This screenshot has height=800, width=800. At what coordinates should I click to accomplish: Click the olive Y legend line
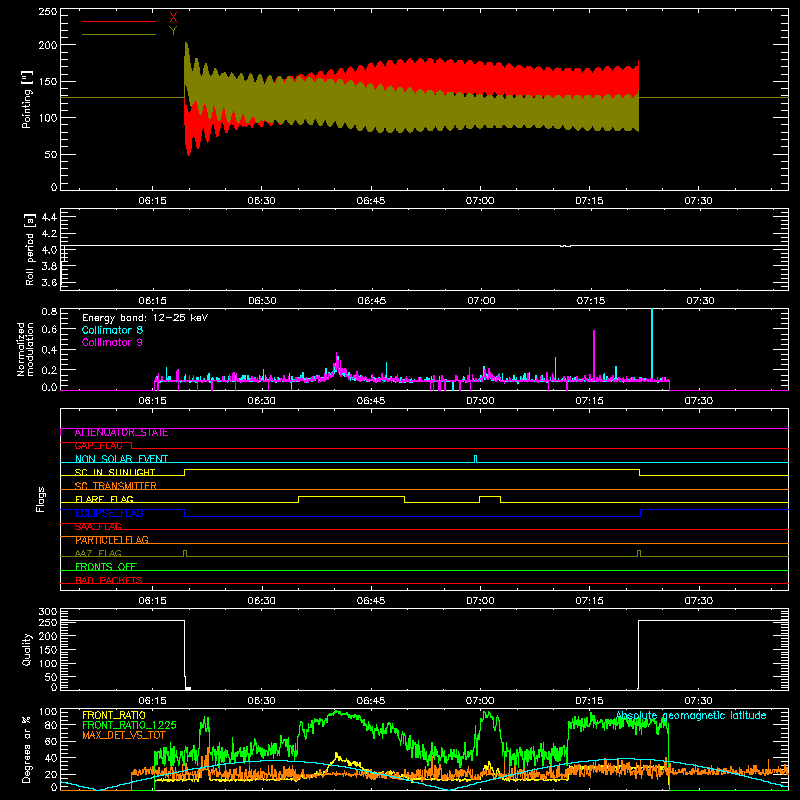pyautogui.click(x=119, y=34)
